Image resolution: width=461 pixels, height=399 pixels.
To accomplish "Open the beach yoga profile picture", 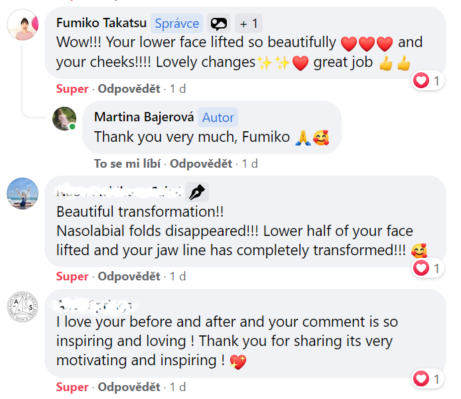I will pyautogui.click(x=23, y=194).
